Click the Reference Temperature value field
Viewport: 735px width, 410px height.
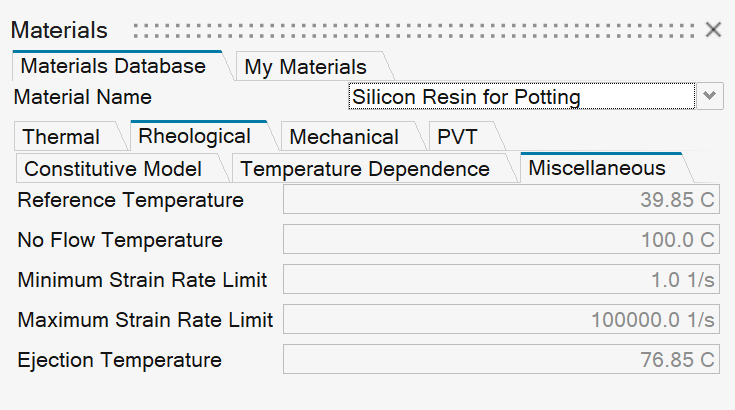pos(501,200)
